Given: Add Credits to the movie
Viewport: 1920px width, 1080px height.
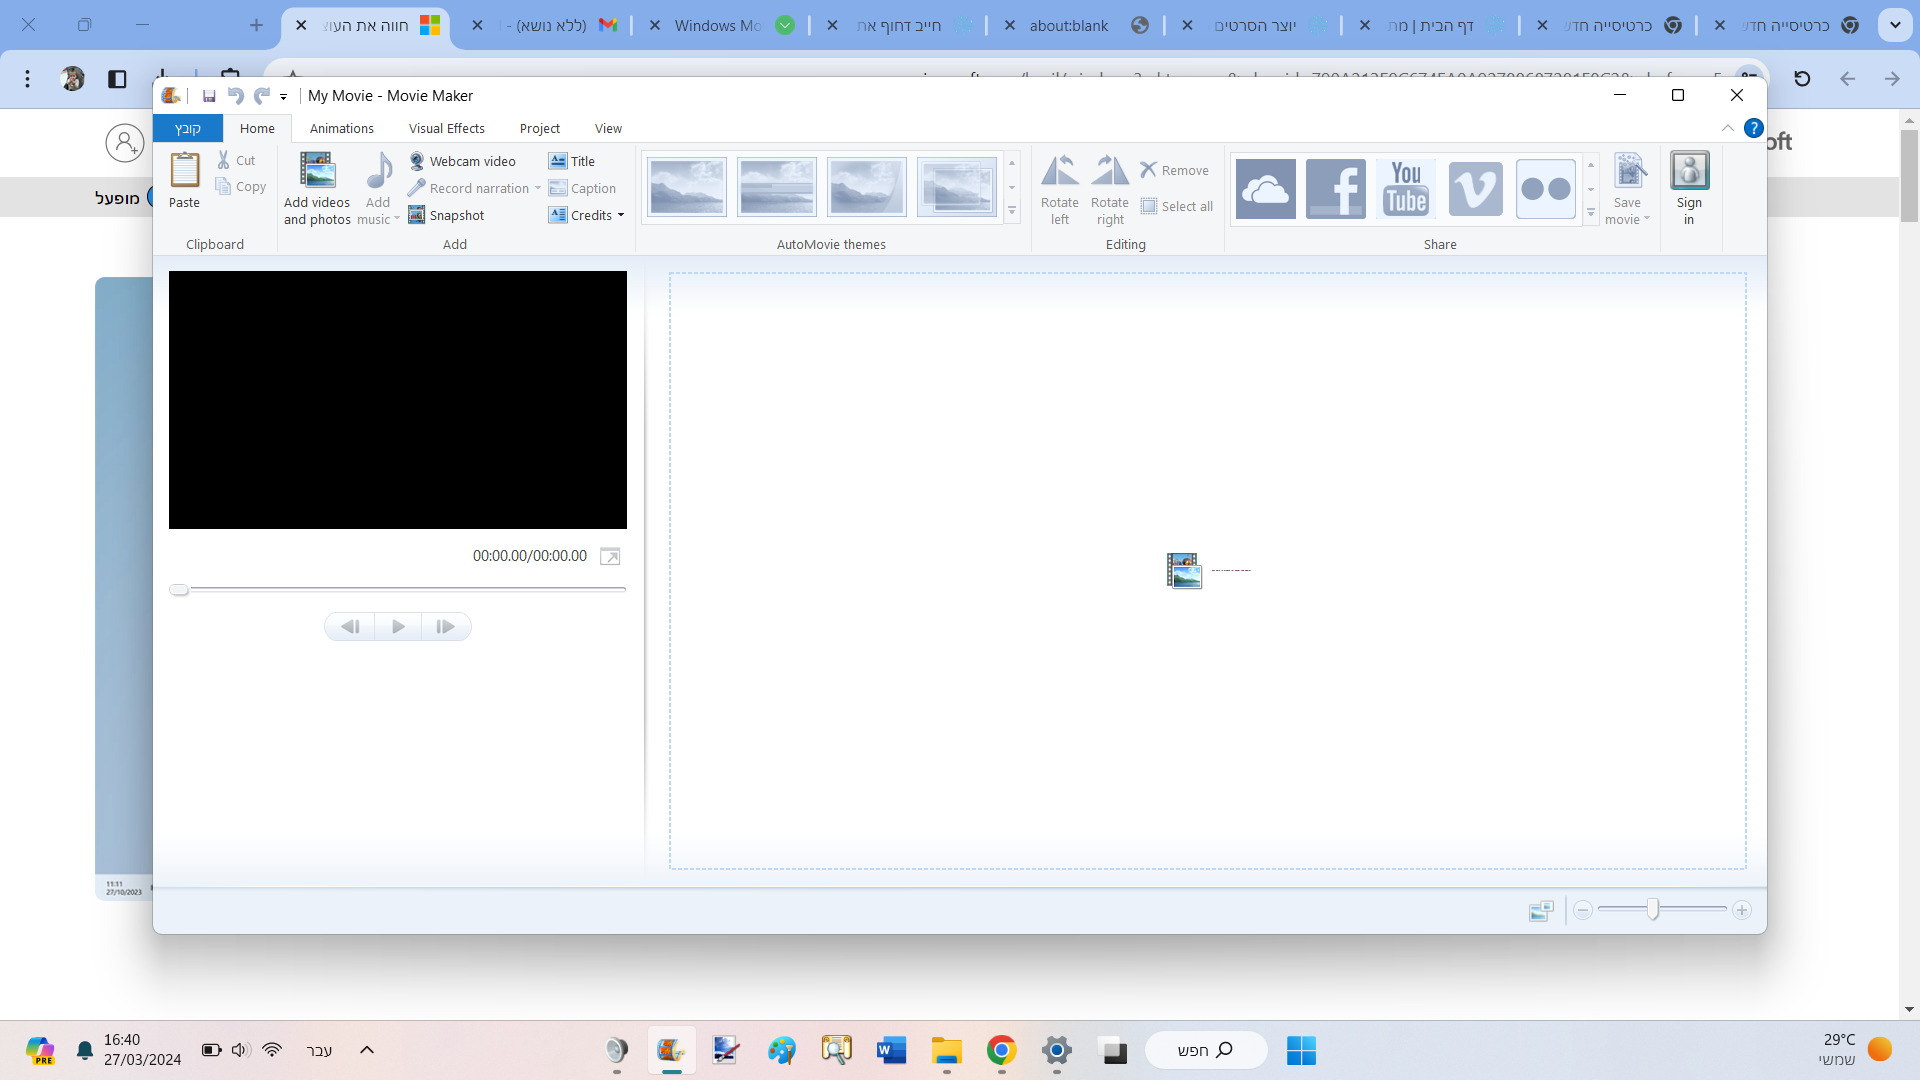Looking at the screenshot, I should pos(580,215).
